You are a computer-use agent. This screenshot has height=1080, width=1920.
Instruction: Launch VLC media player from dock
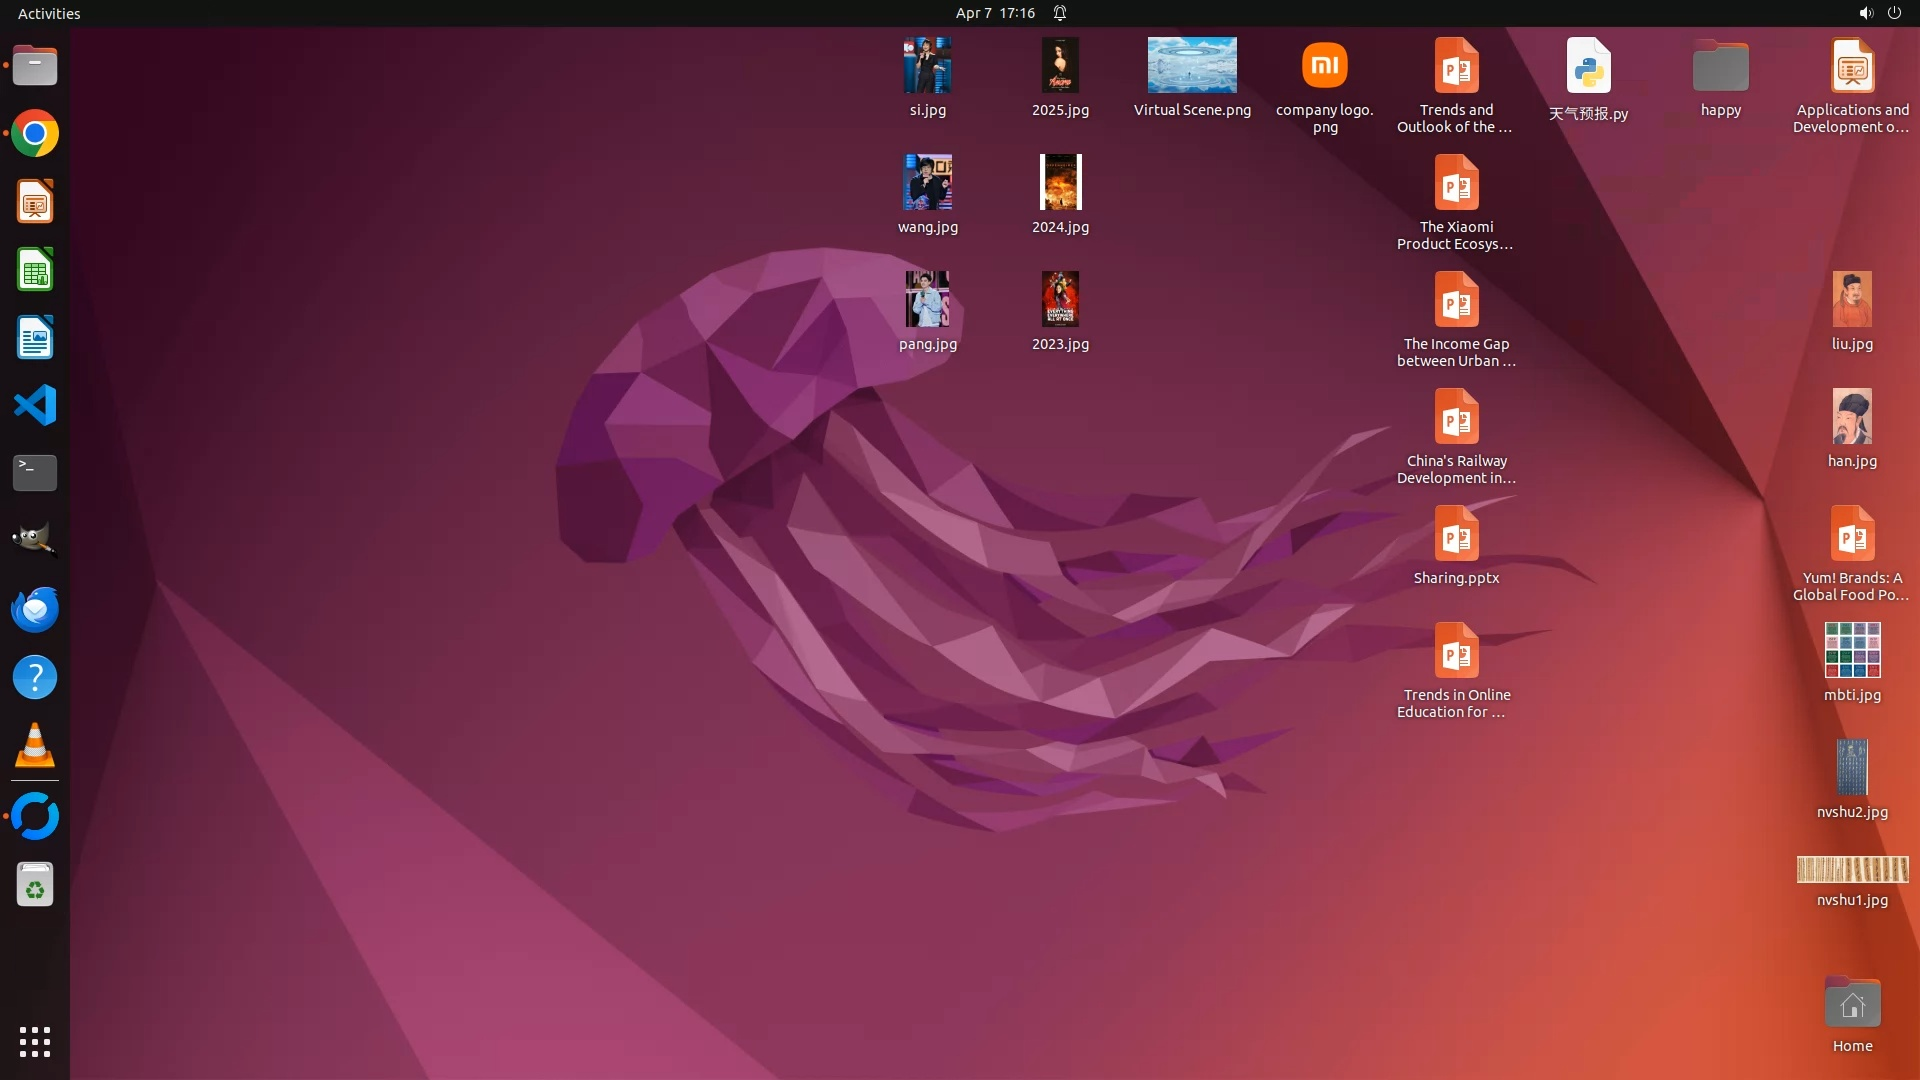point(35,746)
